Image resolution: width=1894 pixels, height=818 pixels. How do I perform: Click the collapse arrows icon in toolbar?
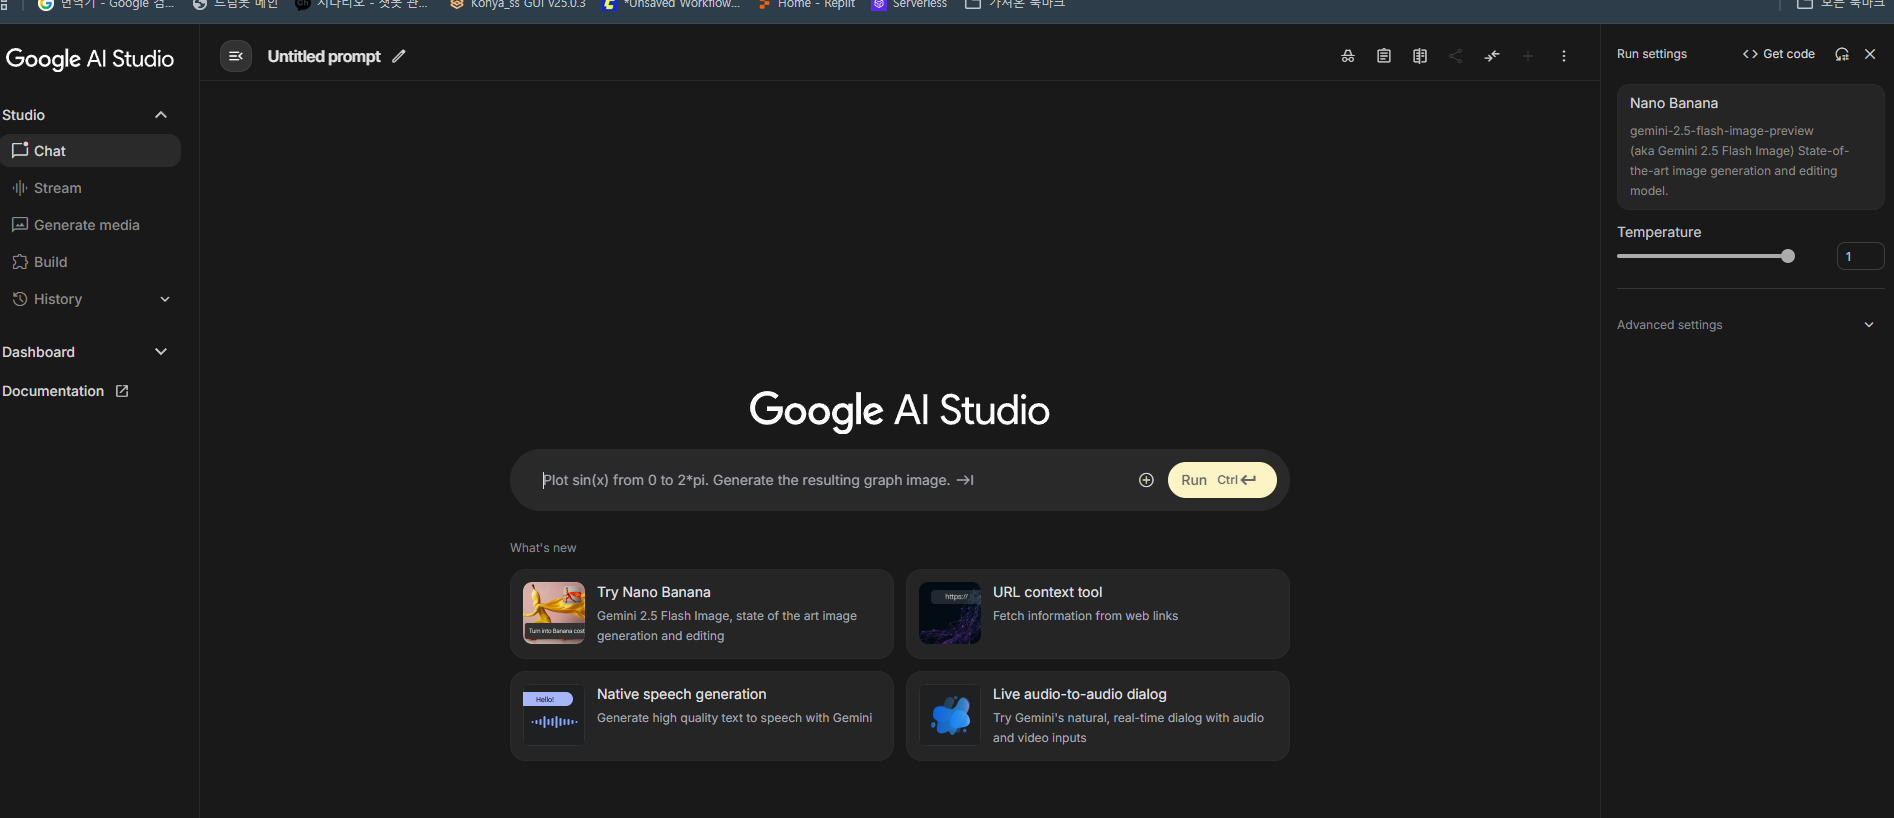coord(1492,56)
